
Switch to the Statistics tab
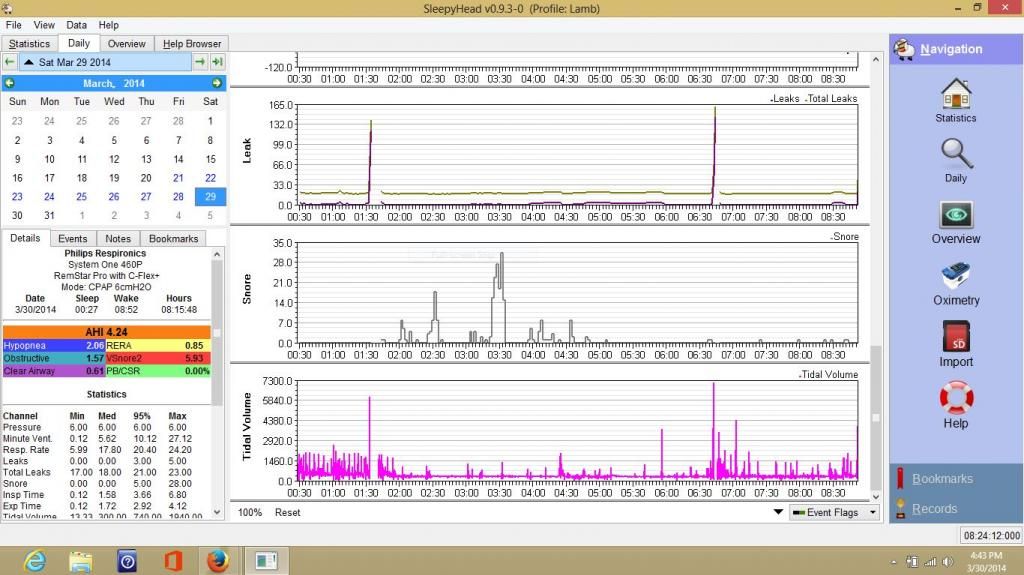[29, 44]
